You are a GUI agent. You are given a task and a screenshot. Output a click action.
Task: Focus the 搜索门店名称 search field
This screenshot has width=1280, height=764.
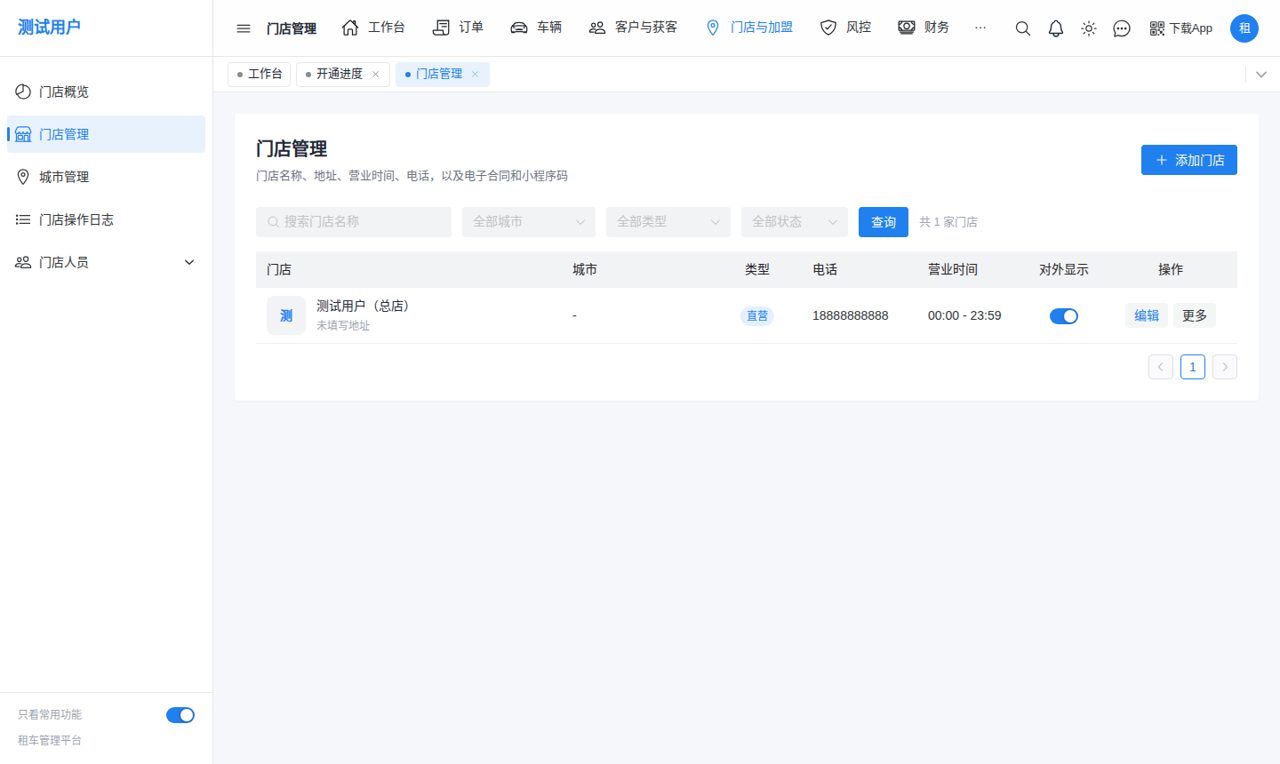[x=354, y=222]
